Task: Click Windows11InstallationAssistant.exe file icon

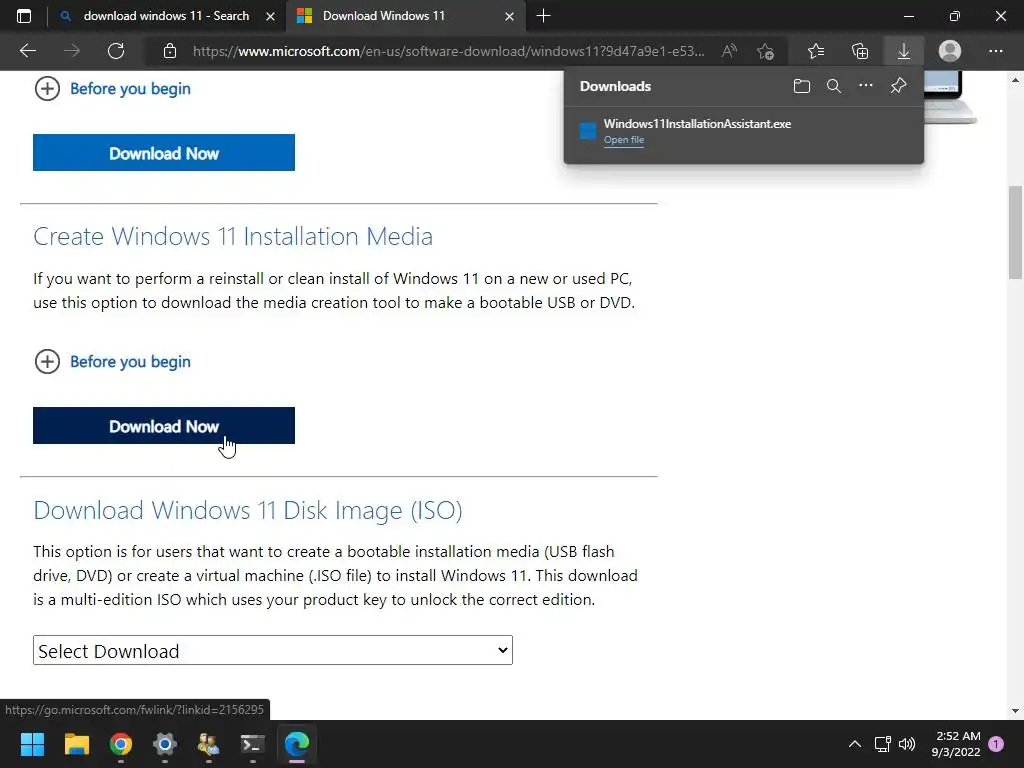Action: 588,131
